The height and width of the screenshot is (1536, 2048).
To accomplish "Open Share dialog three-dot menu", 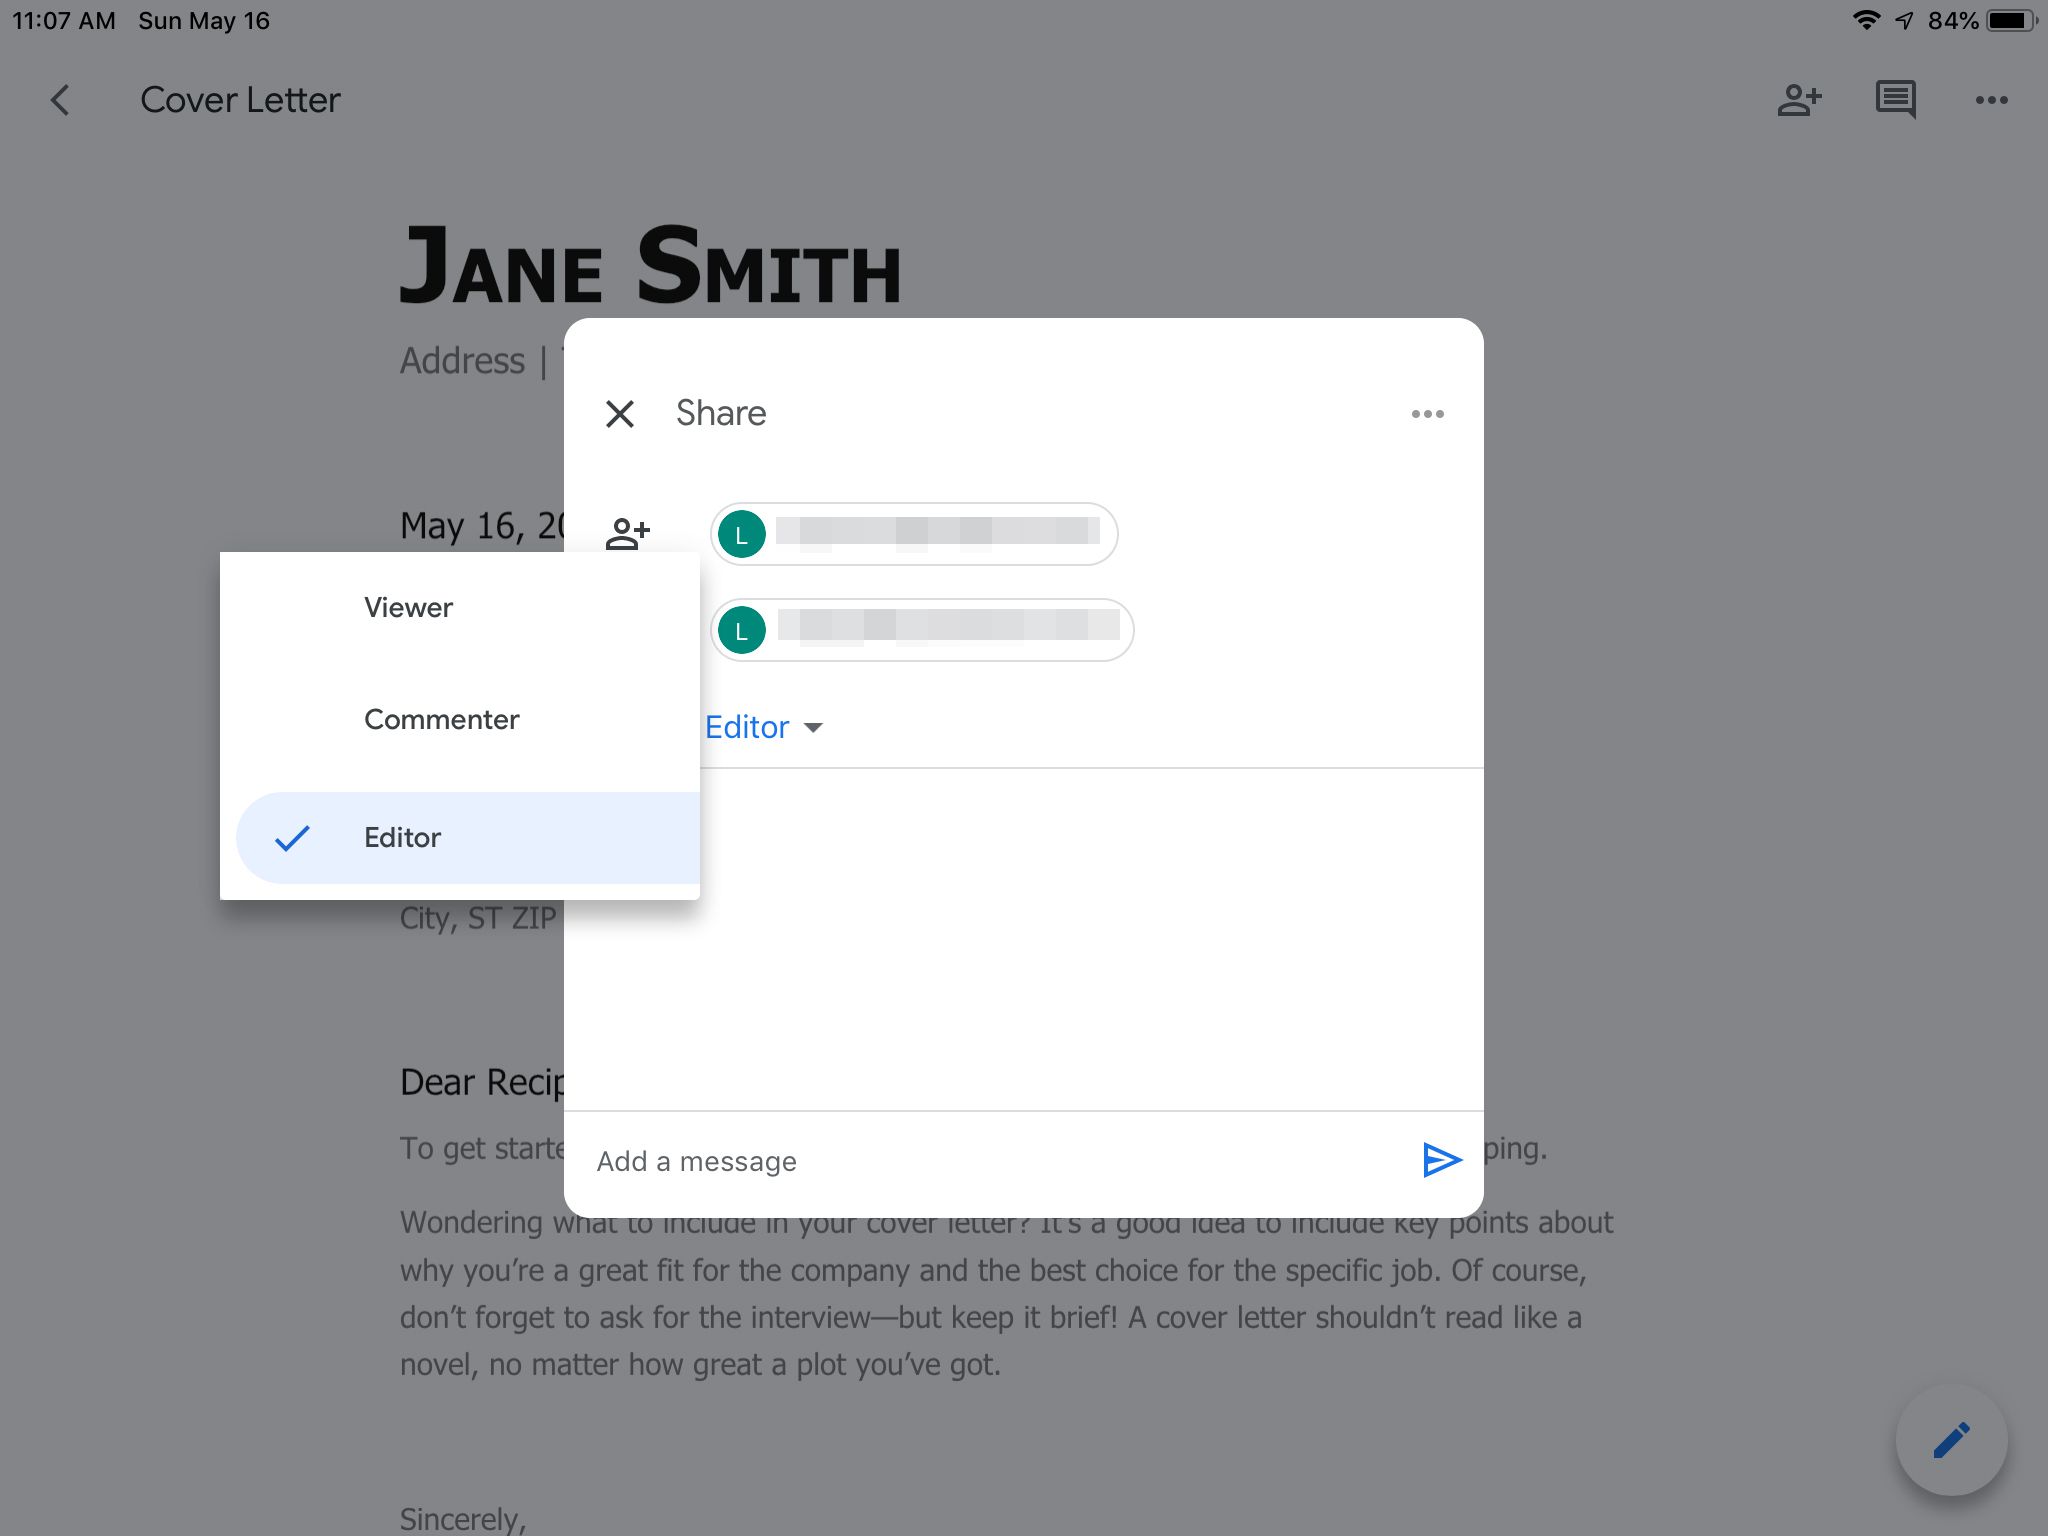I will (x=1427, y=414).
